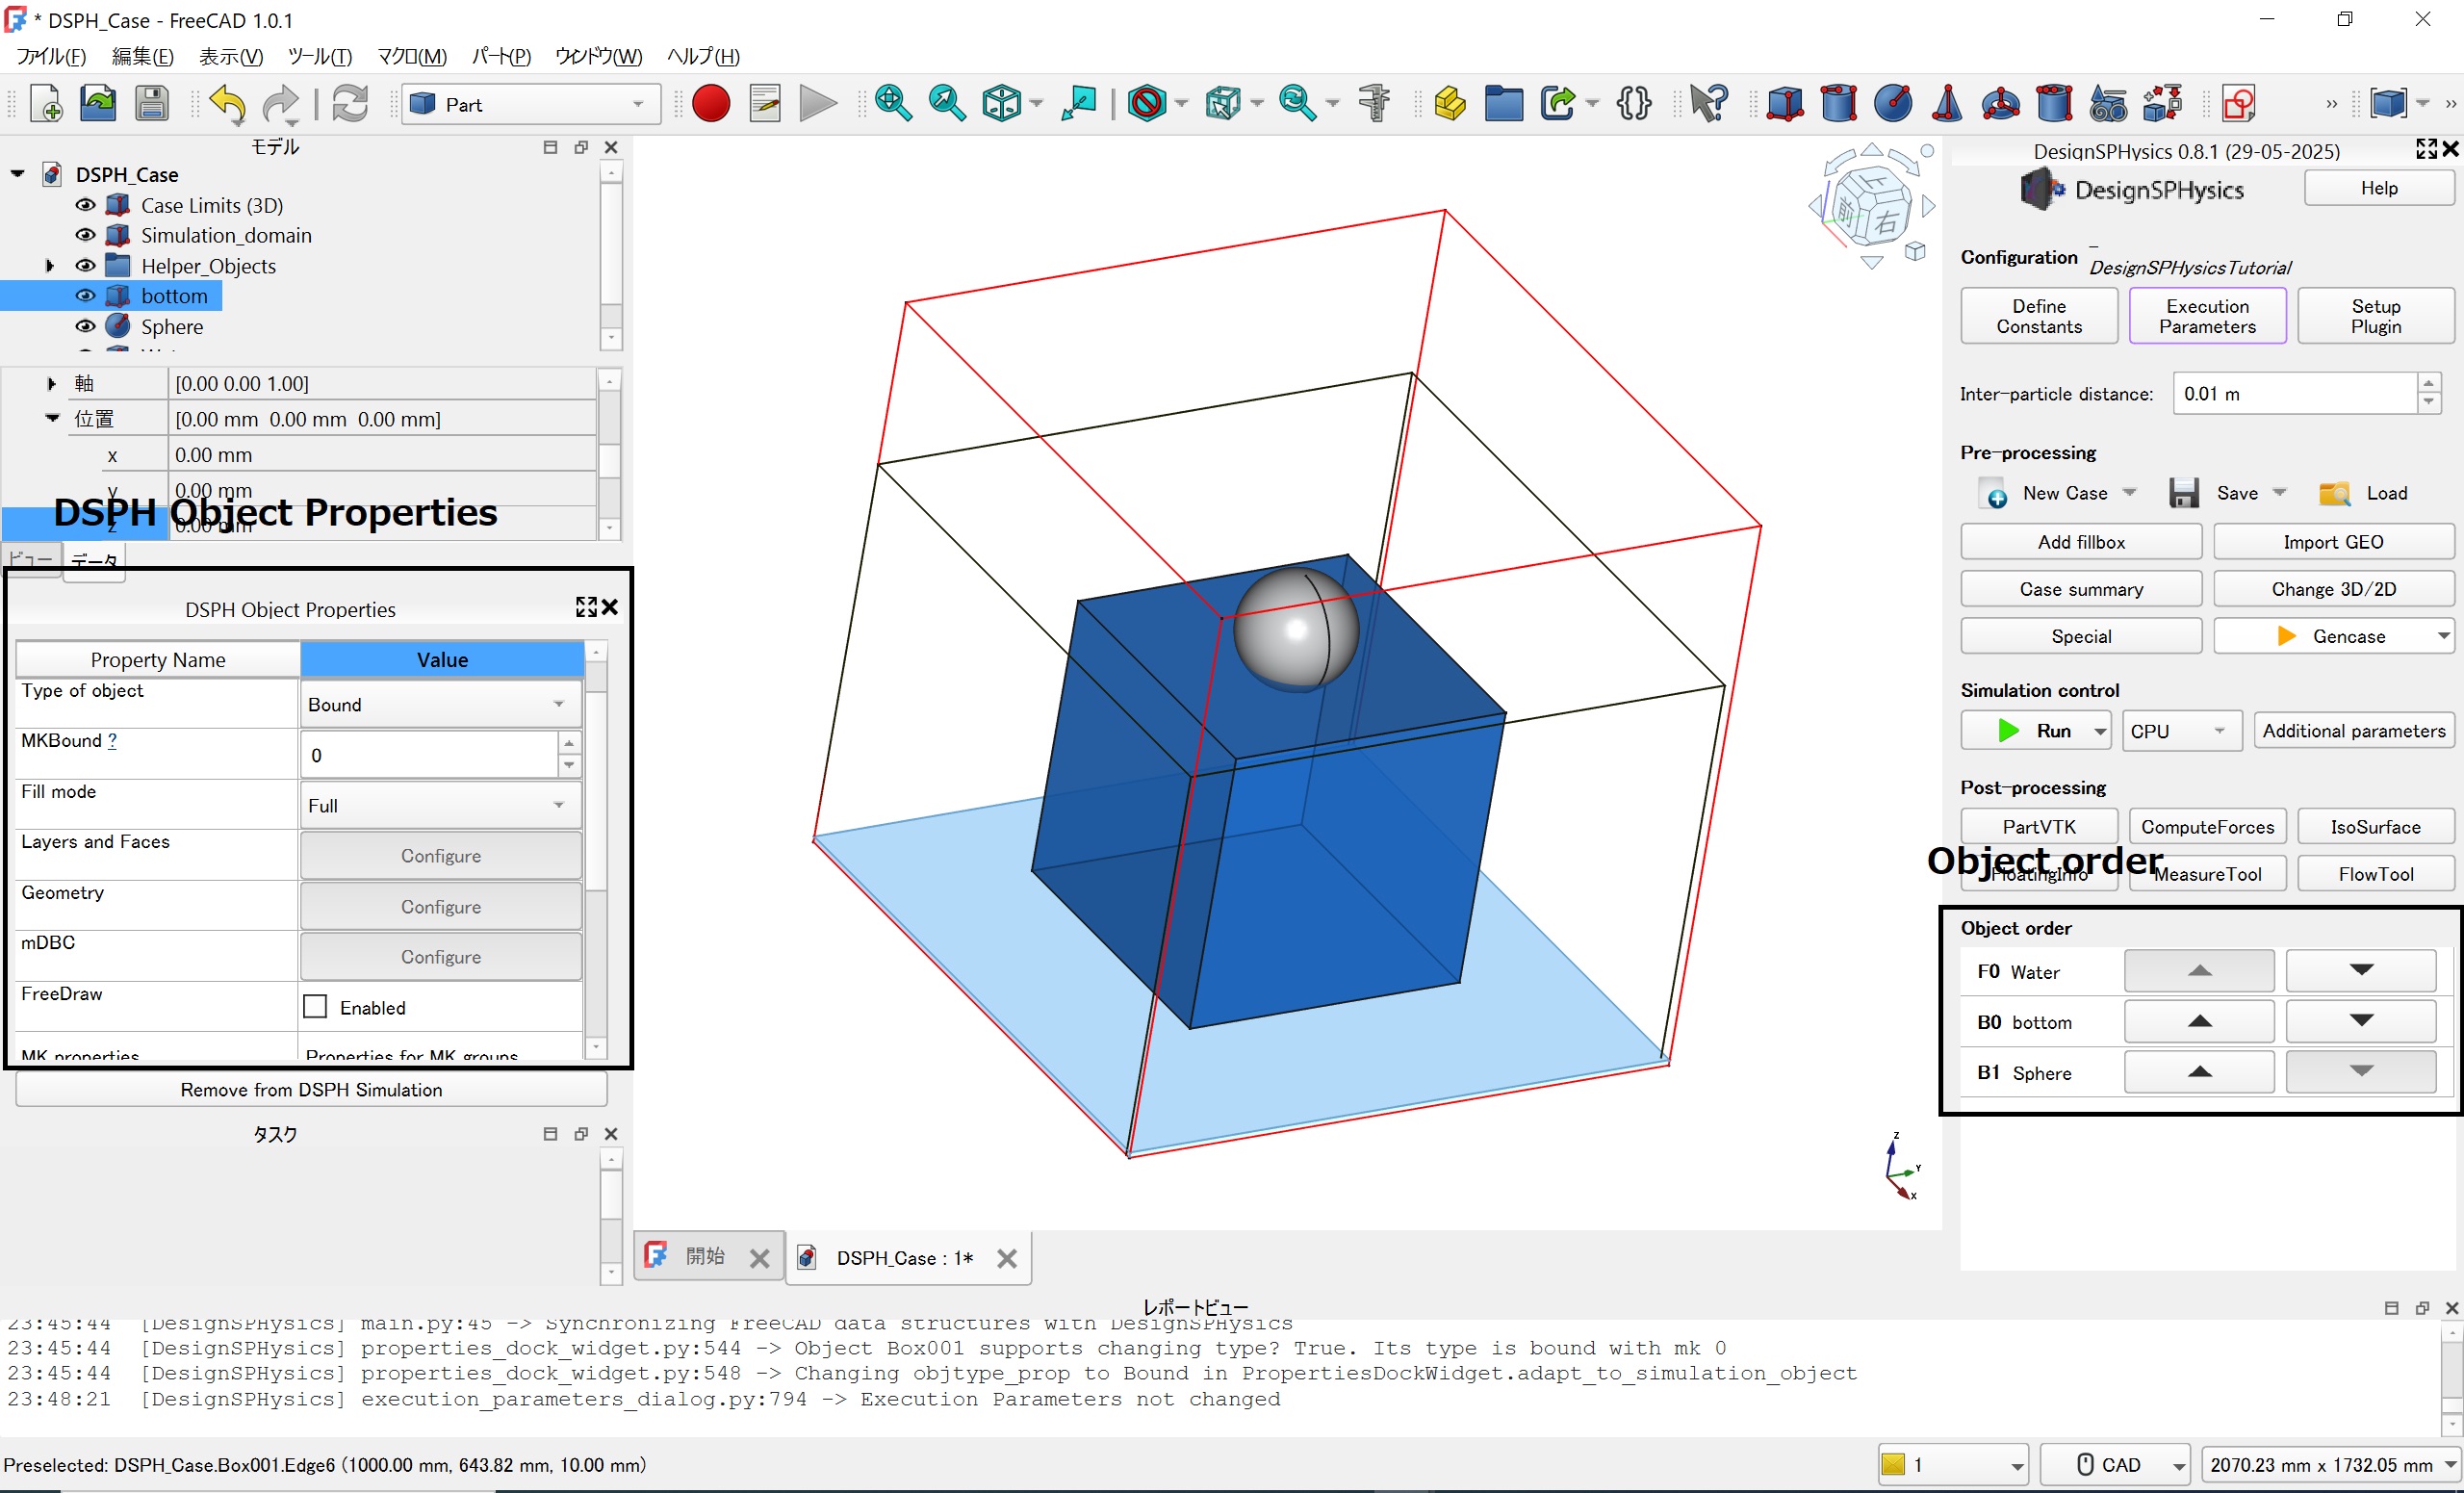
Task: Select the Sphere item in model tree
Action: [171, 326]
